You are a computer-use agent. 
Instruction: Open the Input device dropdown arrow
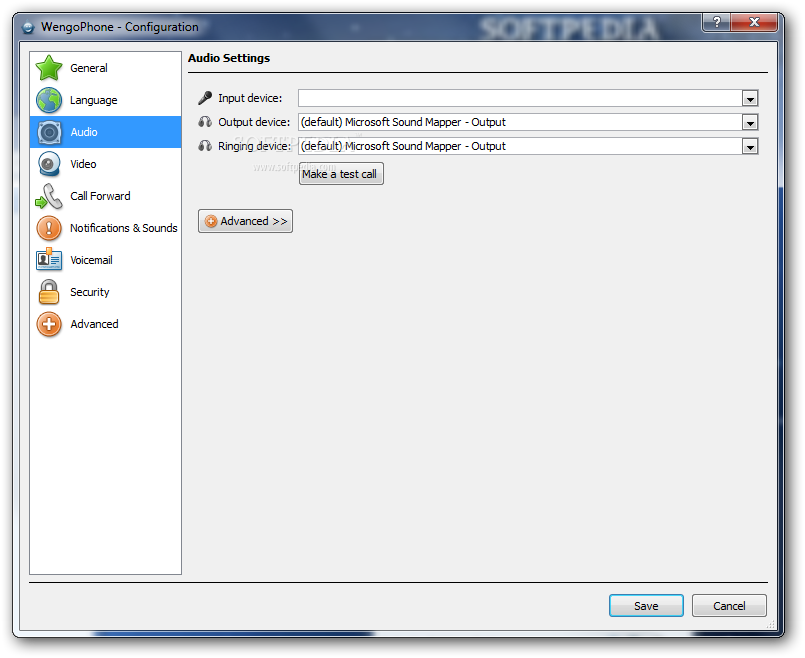(750, 98)
